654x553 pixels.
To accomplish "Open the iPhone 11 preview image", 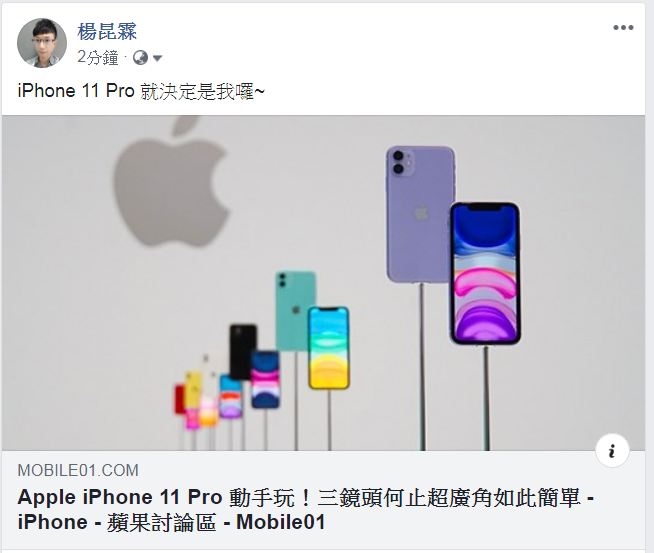I will (x=323, y=283).
